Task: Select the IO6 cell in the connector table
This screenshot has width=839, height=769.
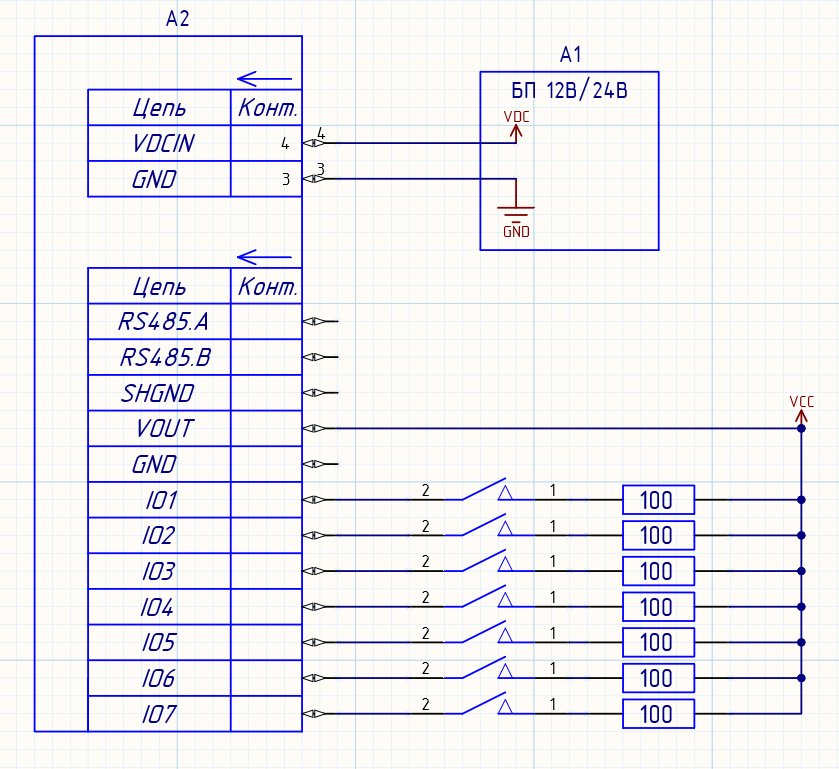Action: 159,678
